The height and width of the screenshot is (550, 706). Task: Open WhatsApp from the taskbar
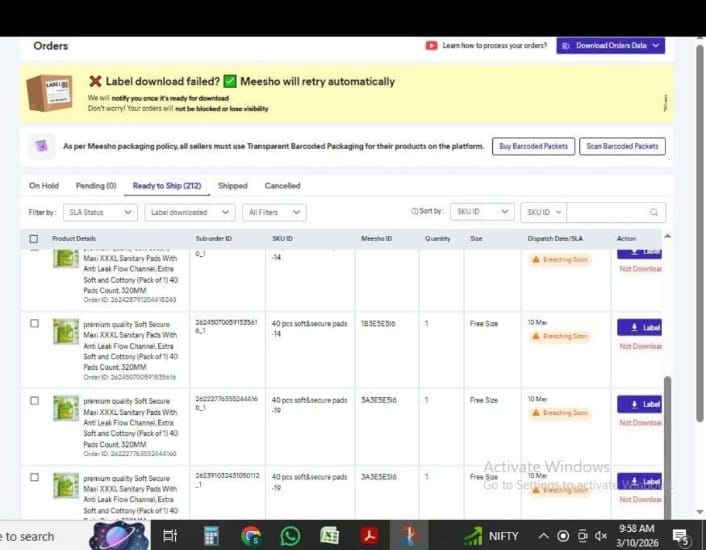pos(290,536)
